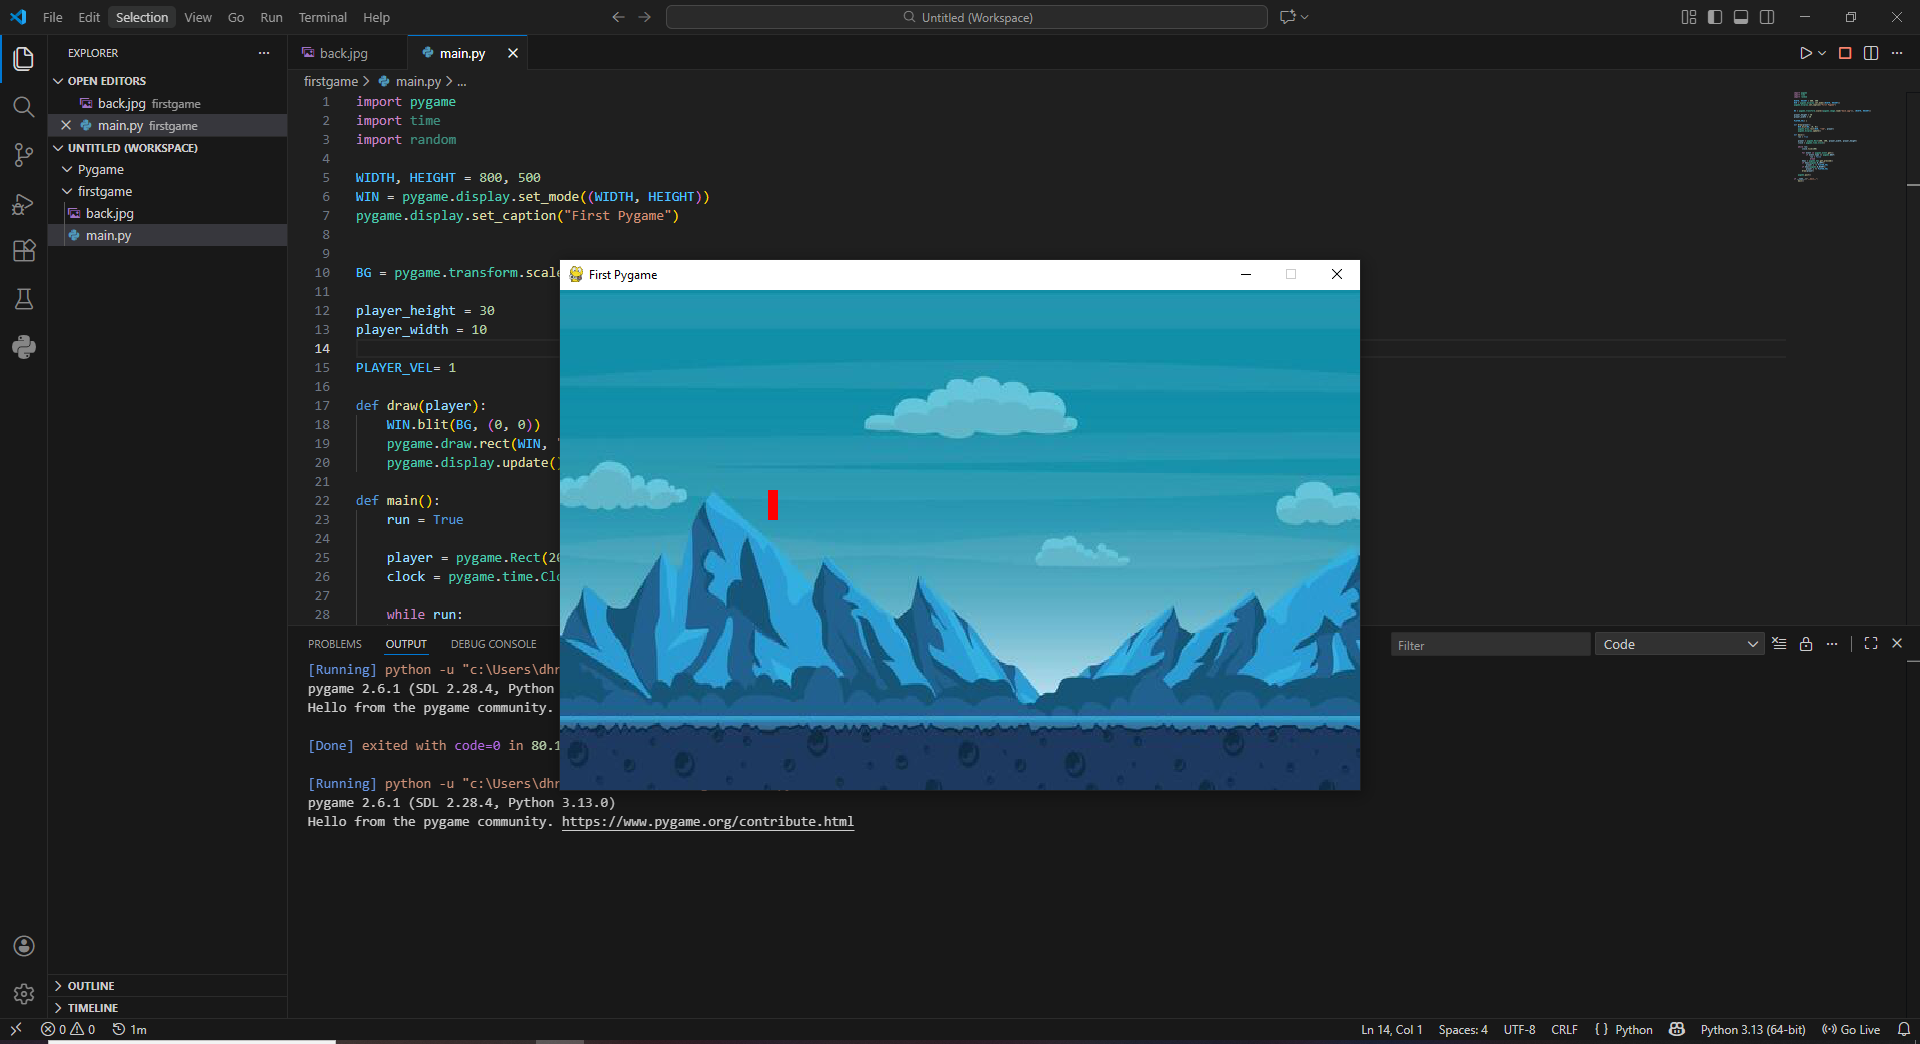
Task: Open the Search view in activity bar
Action: pos(24,107)
